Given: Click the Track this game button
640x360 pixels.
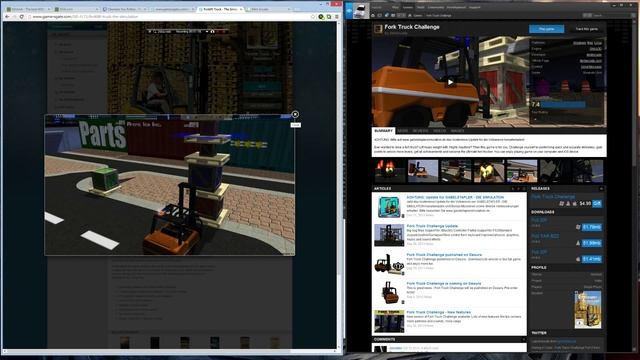Looking at the screenshot, I should [587, 29].
